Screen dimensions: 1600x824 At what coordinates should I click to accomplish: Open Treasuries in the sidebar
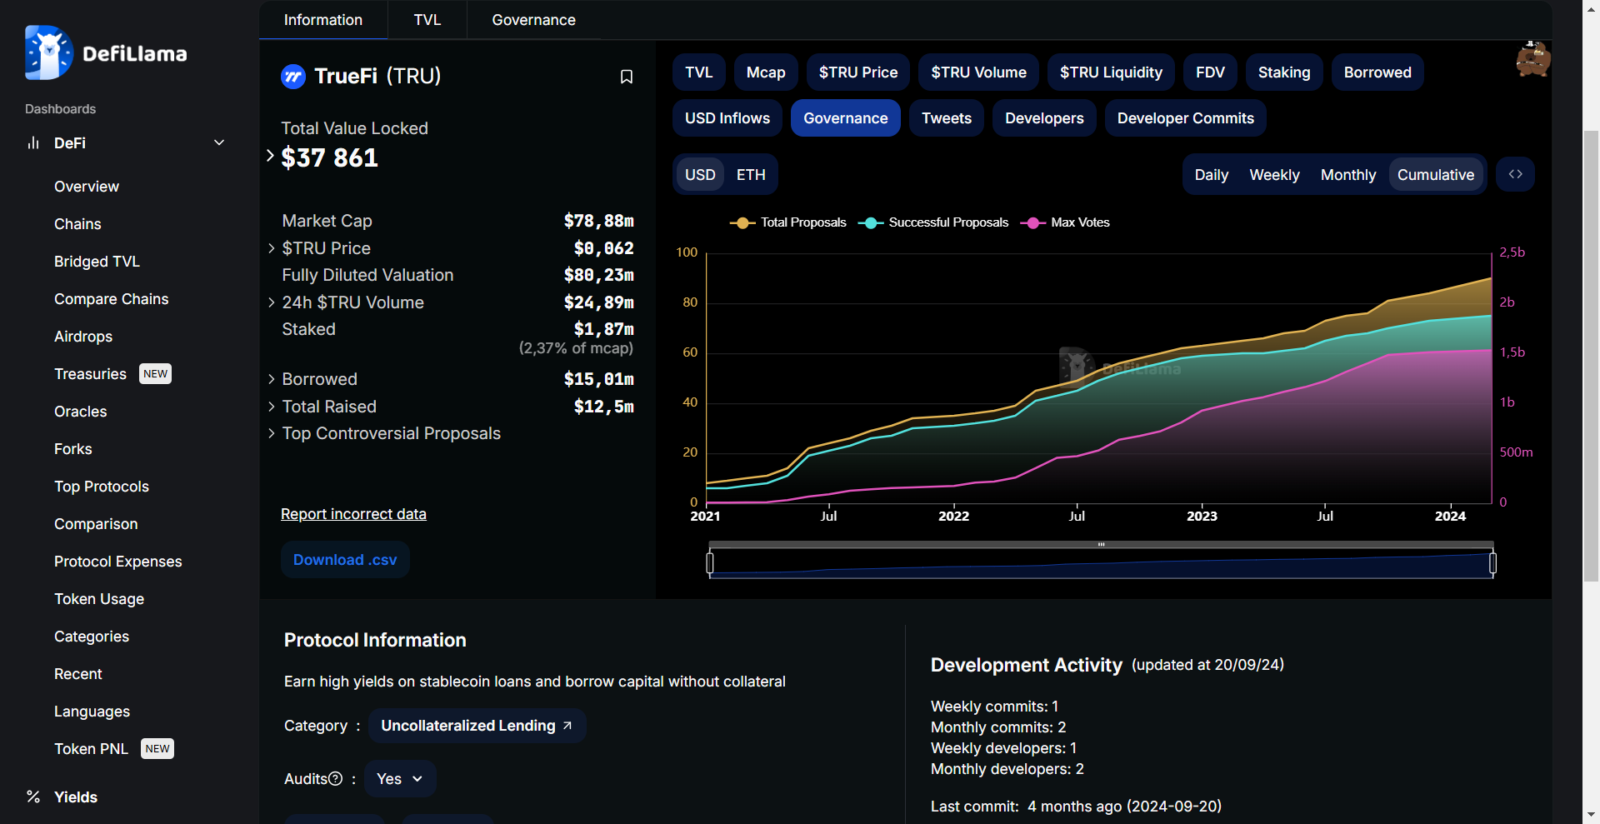(x=90, y=374)
